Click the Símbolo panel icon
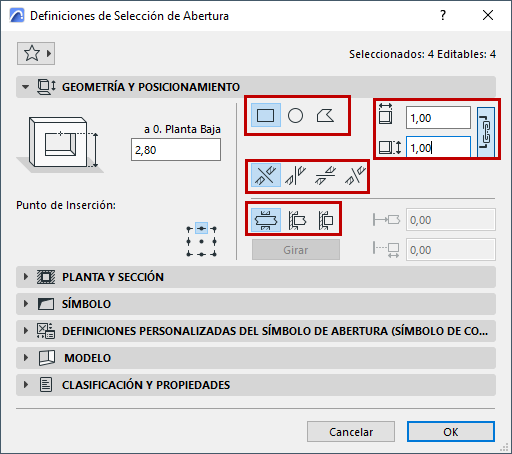The height and width of the screenshot is (454, 512). click(x=46, y=304)
